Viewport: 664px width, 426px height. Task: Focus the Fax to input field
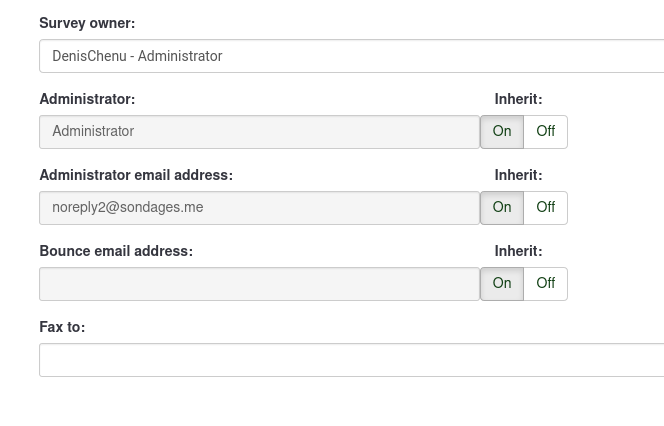350,360
